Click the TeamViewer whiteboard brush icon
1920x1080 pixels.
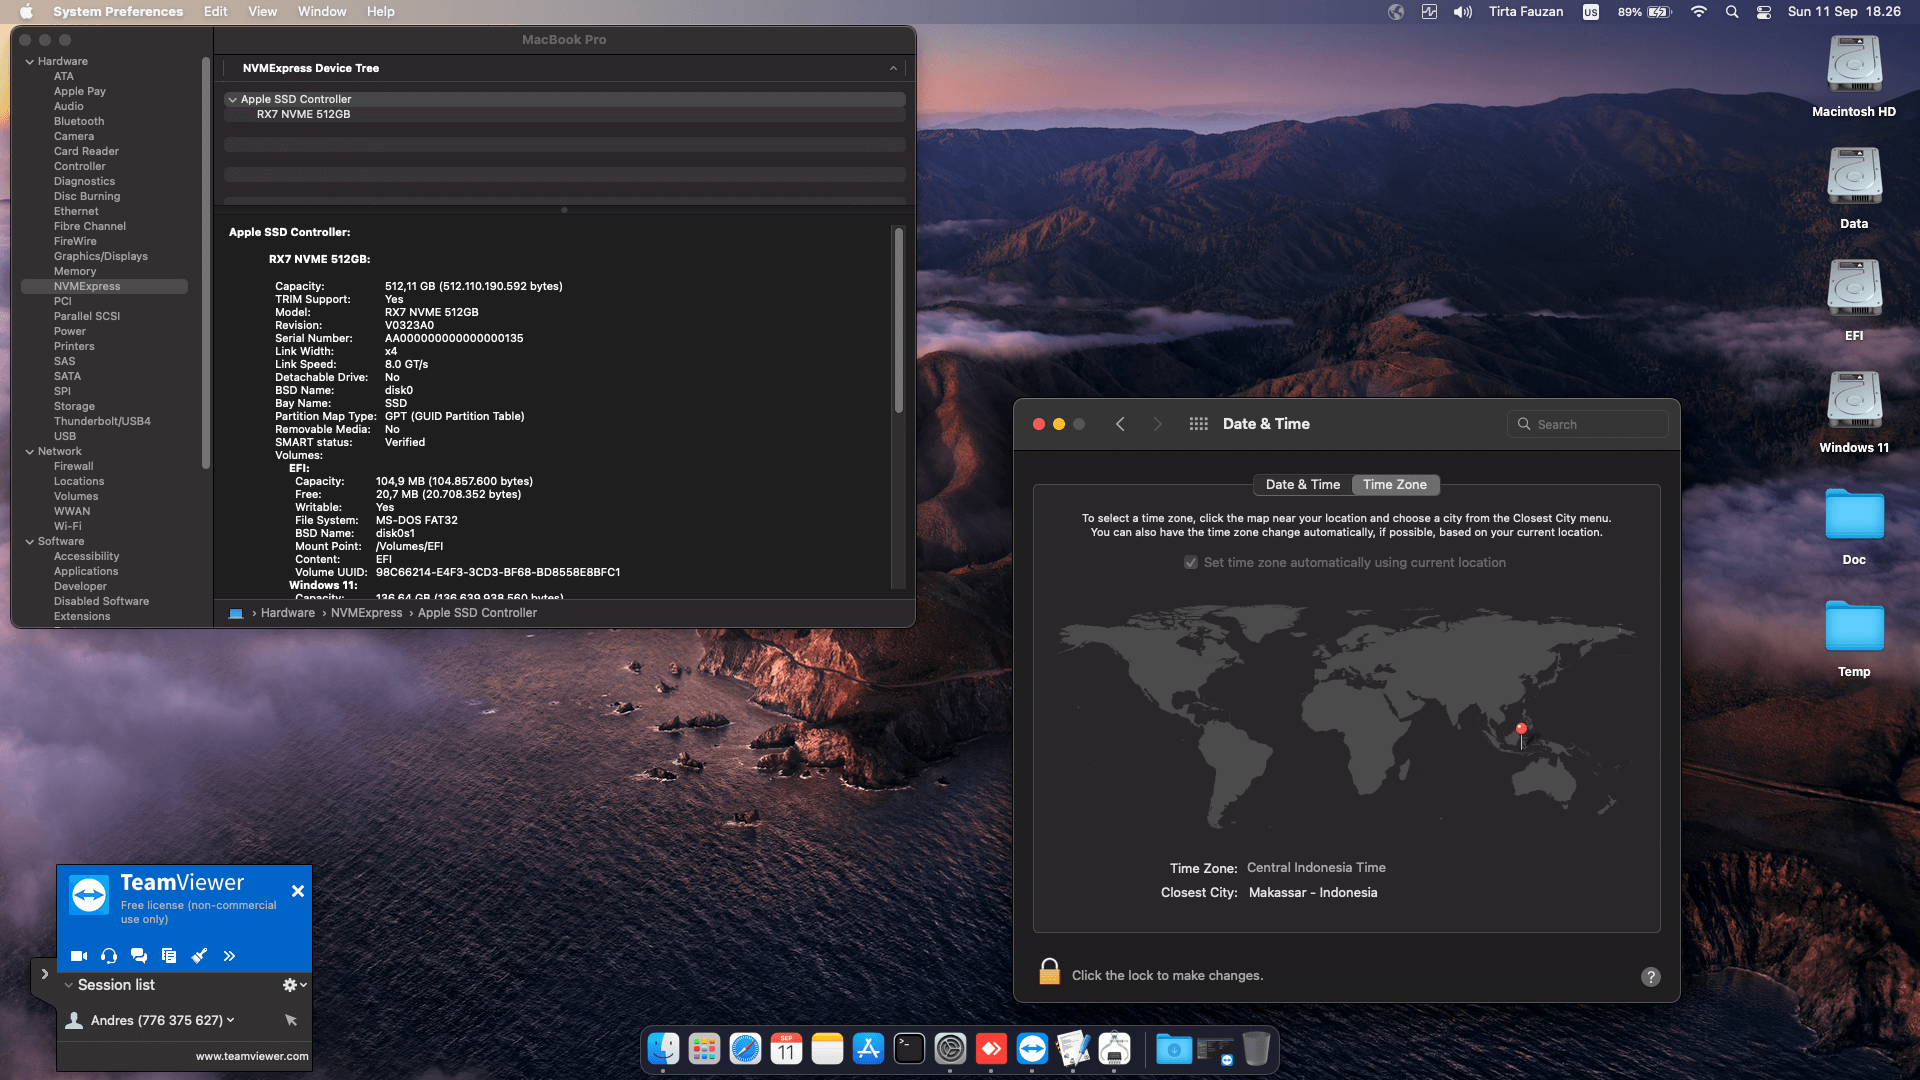click(x=199, y=956)
